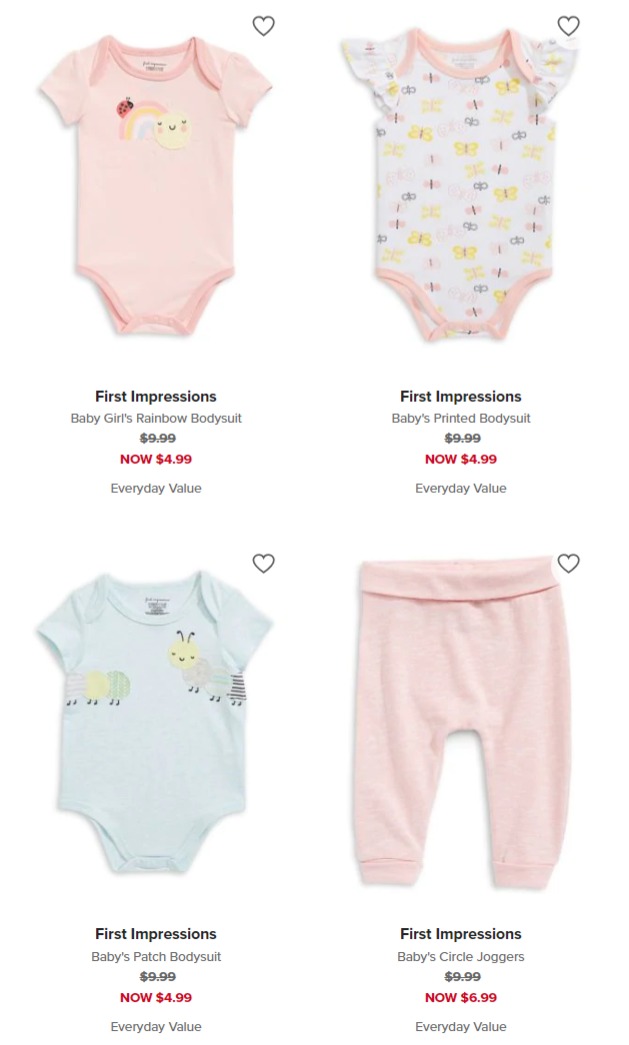
Task: Favorite the Circle Joggers with heart icon
Action: (568, 564)
